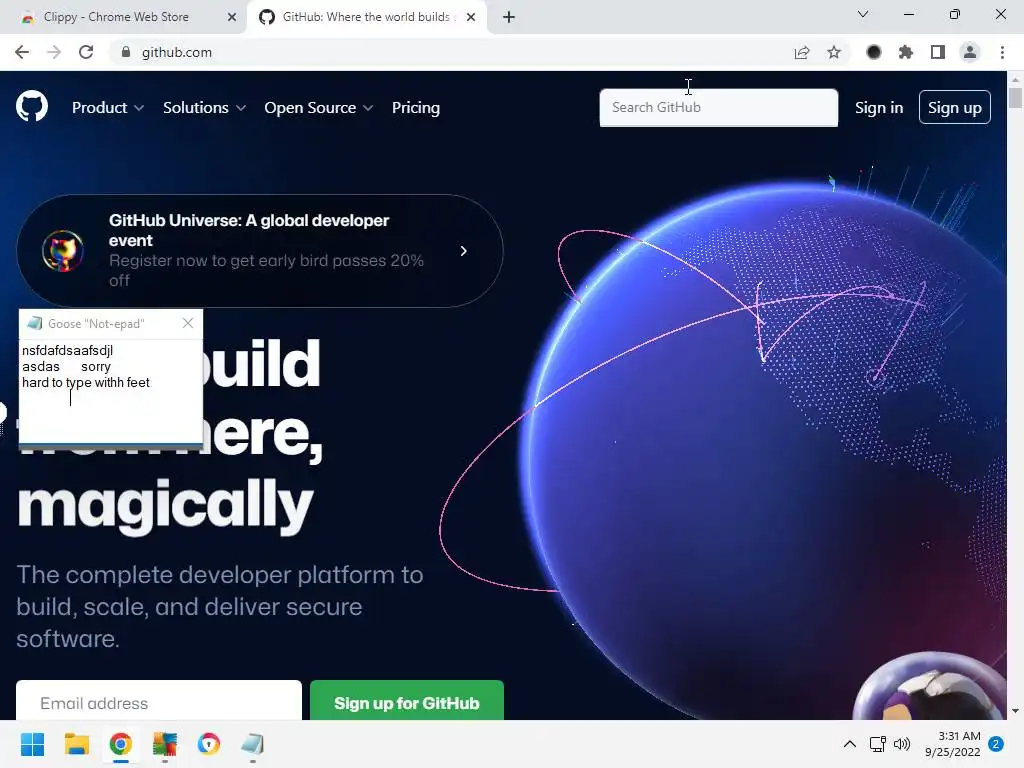This screenshot has width=1024, height=768.
Task: Open the Windows Start menu
Action: pos(33,744)
